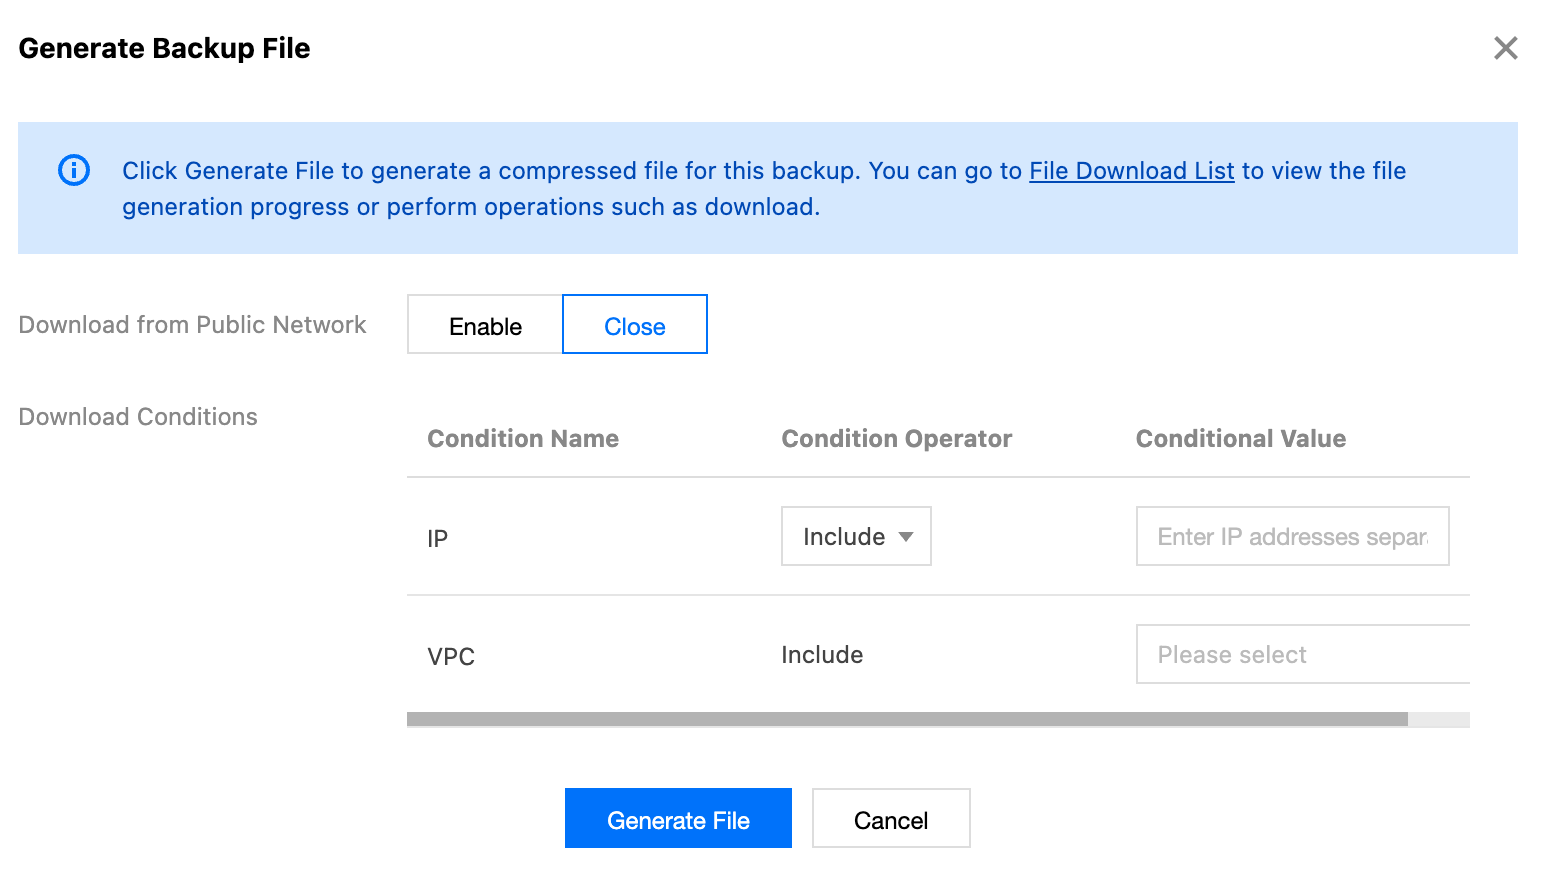Select the Close option for public download
The image size is (1554, 870).
coord(634,326)
